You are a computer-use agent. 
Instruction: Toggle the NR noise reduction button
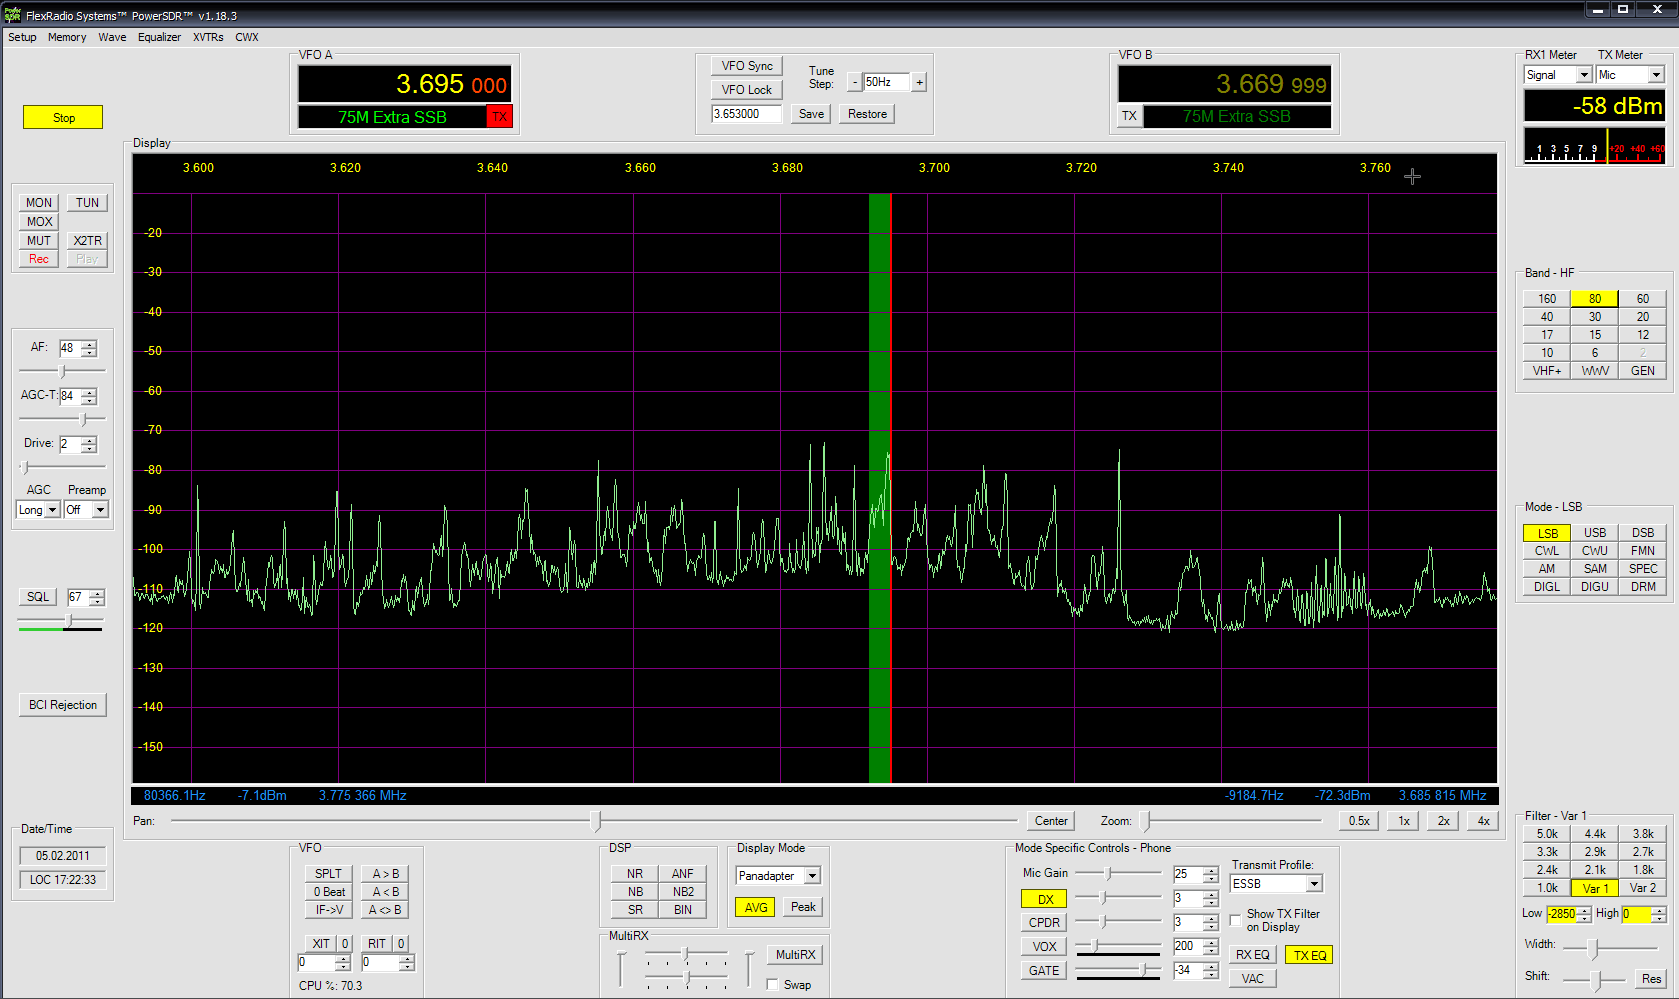coord(635,874)
